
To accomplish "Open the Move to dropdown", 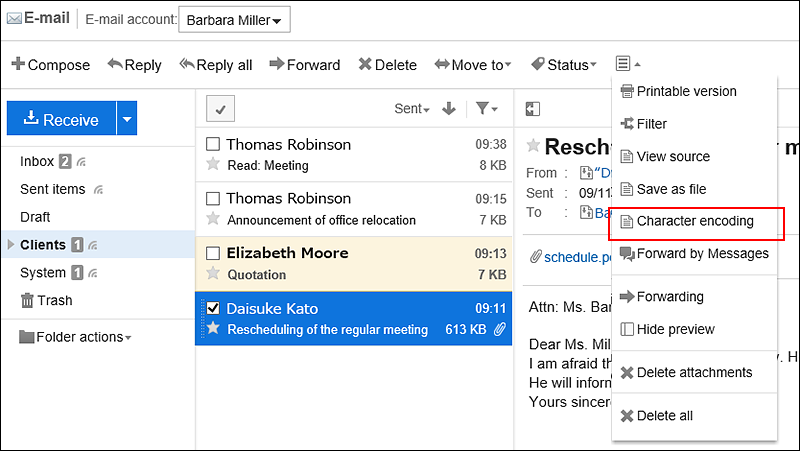I will coord(473,65).
